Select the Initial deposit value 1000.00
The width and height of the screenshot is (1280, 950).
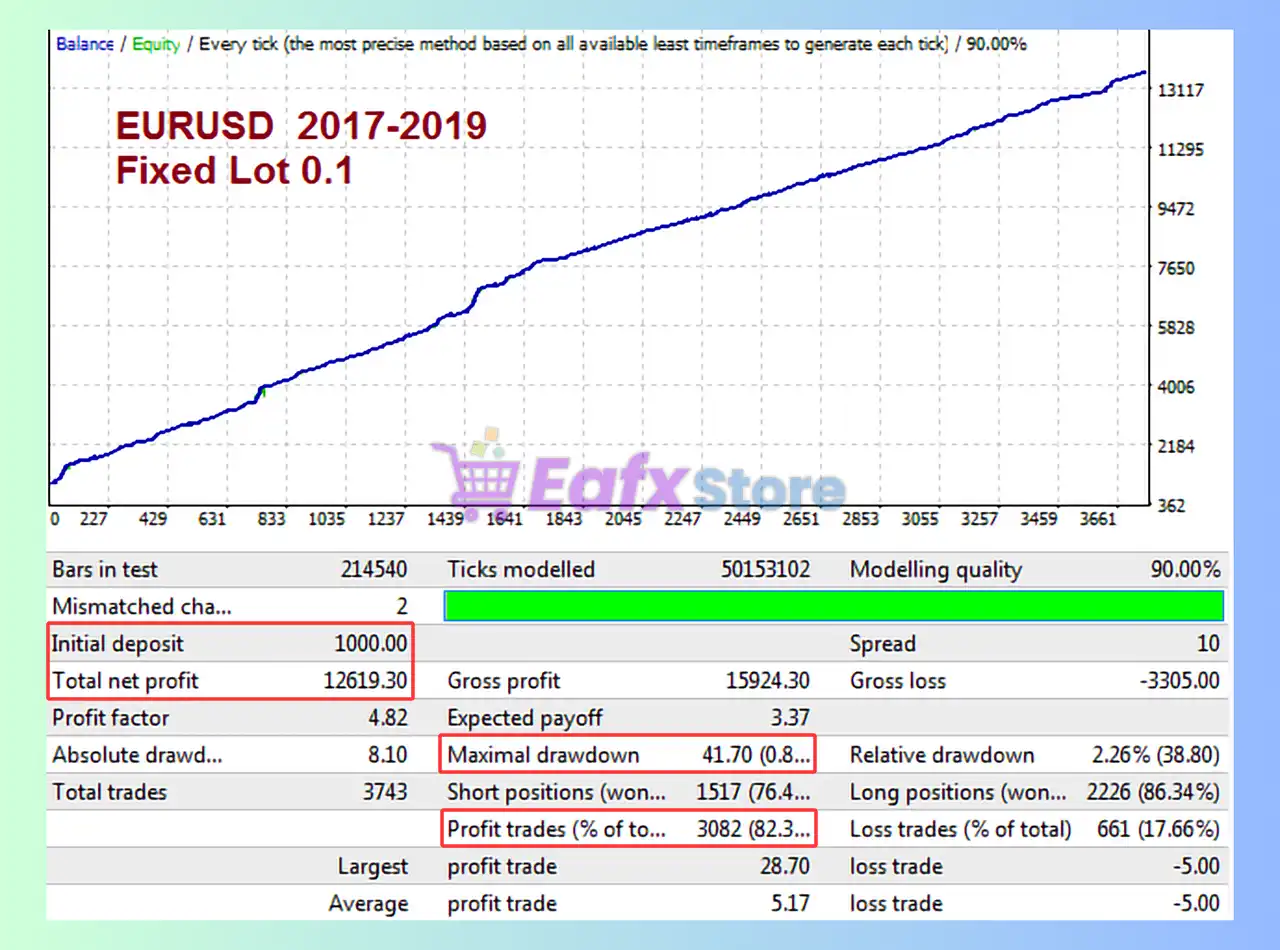point(370,644)
